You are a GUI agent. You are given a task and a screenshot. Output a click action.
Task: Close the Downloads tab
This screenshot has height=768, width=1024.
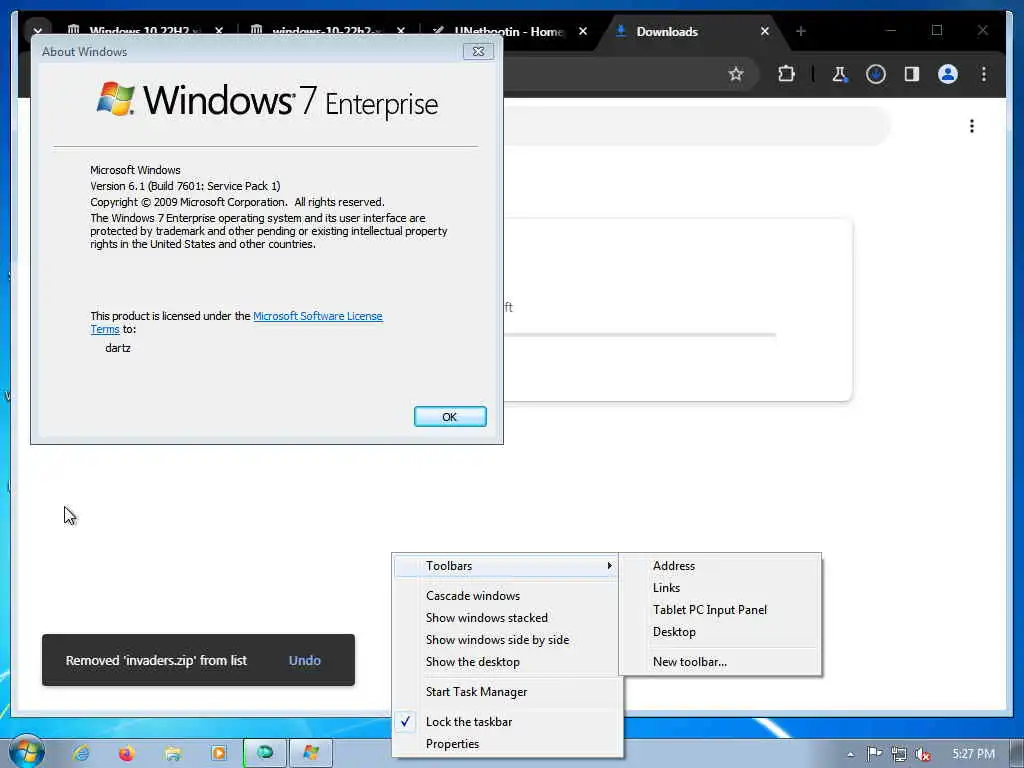(765, 31)
